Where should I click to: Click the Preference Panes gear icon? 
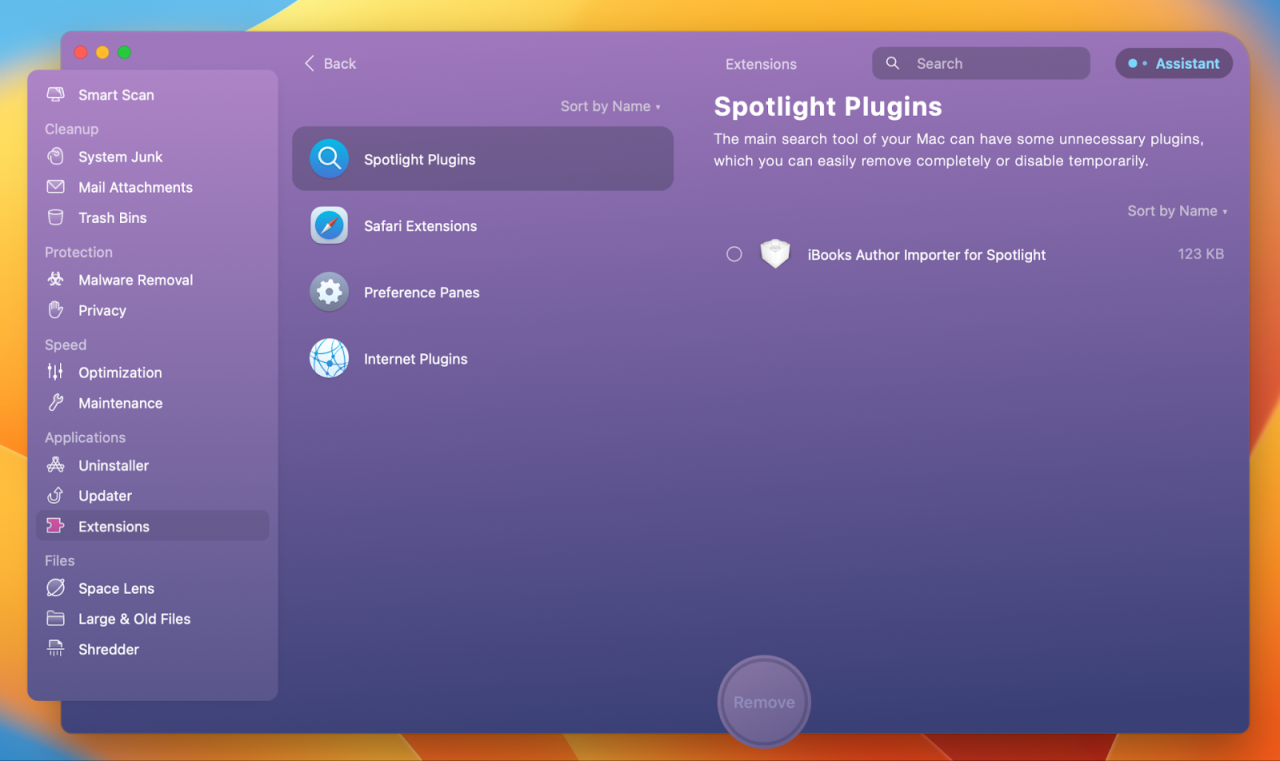[x=329, y=292]
